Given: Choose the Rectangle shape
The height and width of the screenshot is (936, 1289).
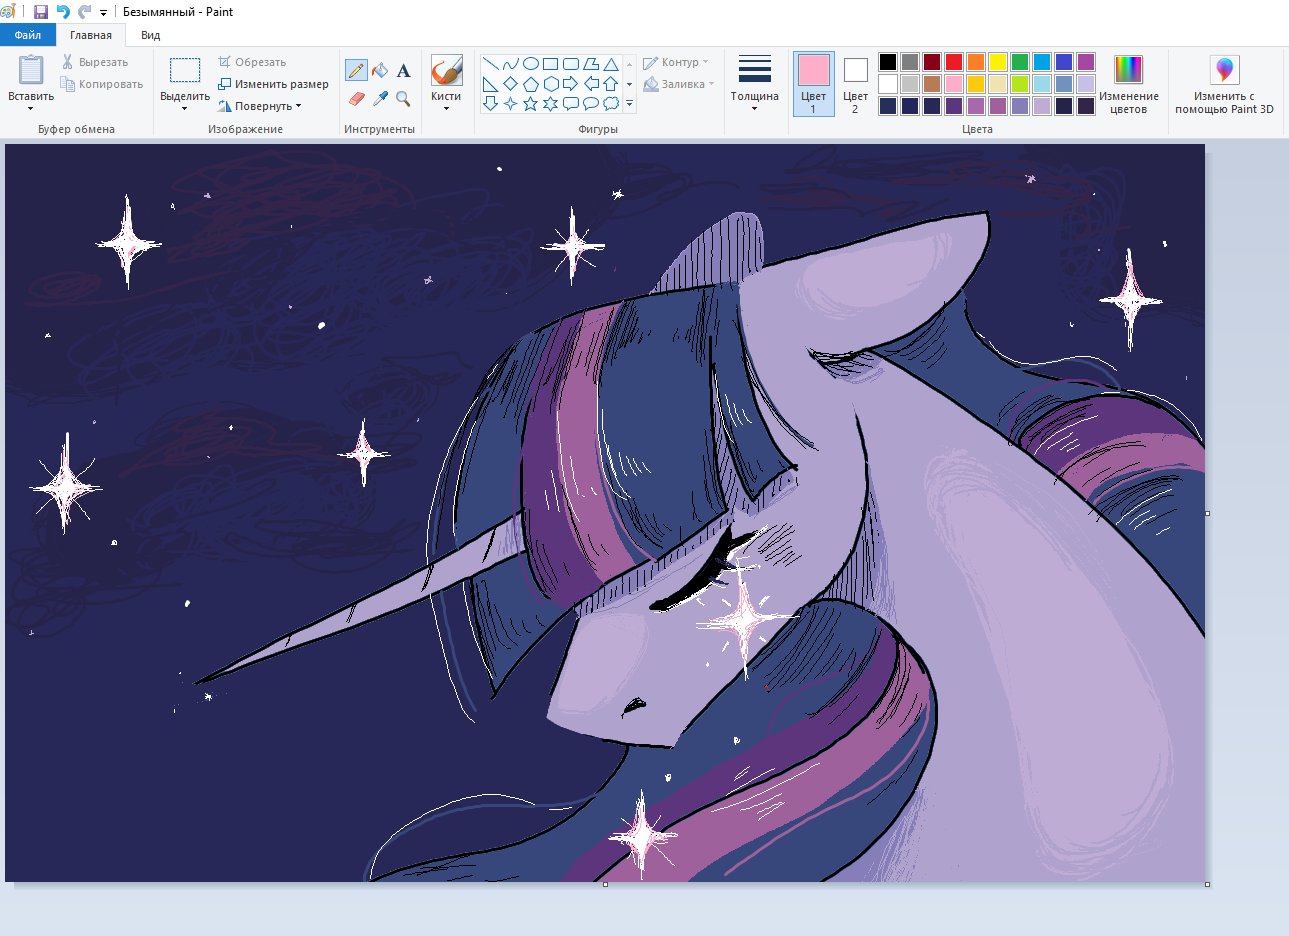Looking at the screenshot, I should click(x=551, y=64).
